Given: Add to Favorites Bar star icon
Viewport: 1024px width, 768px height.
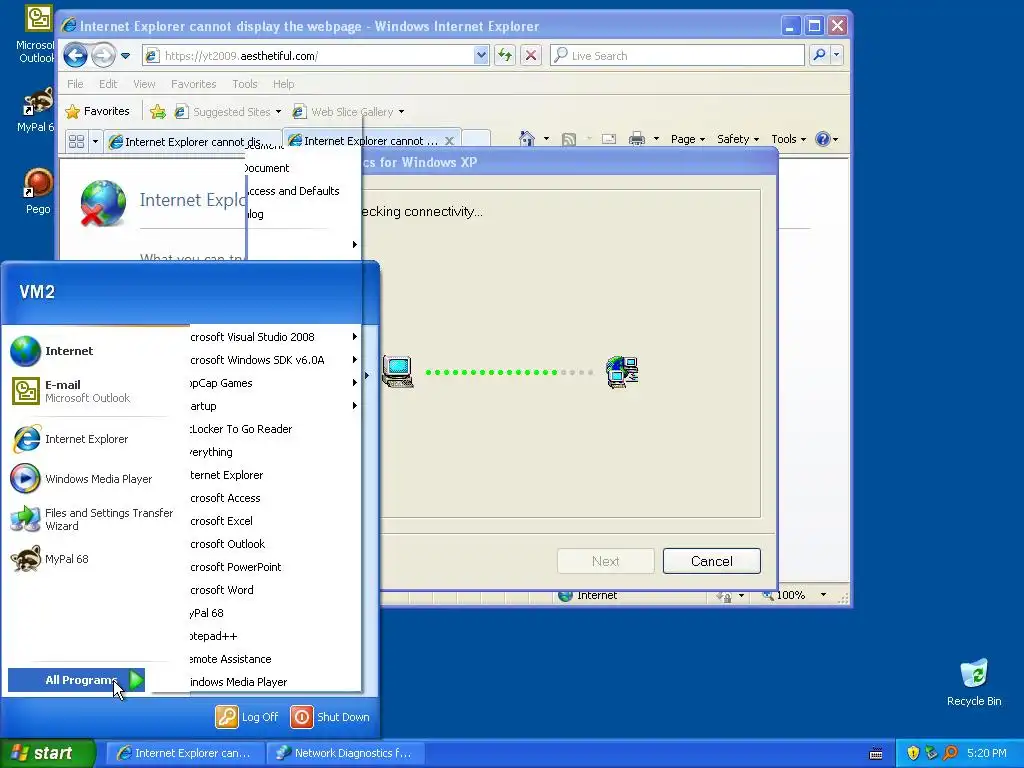Looking at the screenshot, I should pyautogui.click(x=157, y=112).
